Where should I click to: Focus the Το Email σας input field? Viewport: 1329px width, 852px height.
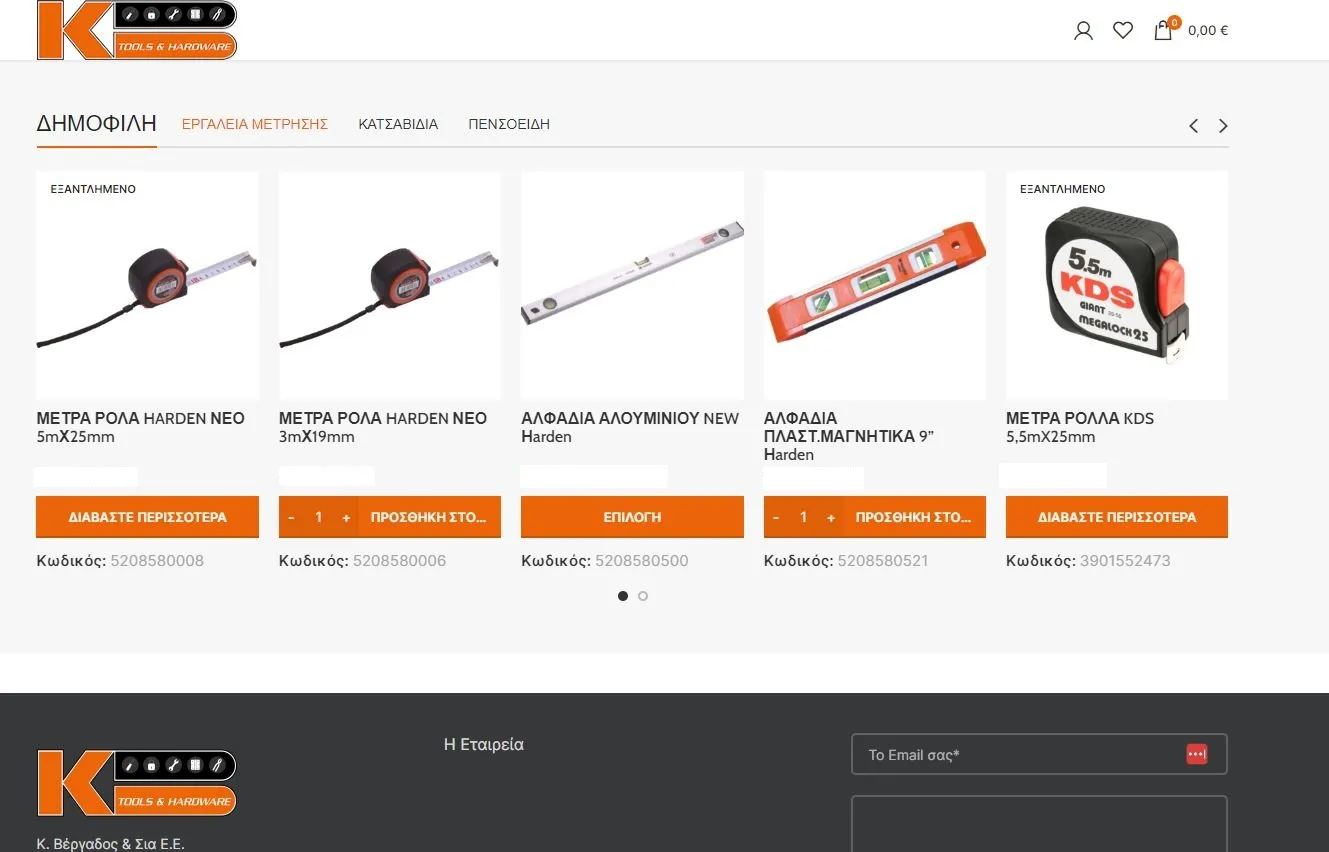point(1039,754)
